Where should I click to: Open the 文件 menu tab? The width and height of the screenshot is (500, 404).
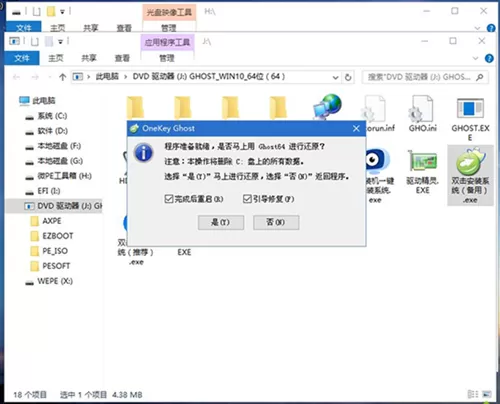tap(22, 58)
